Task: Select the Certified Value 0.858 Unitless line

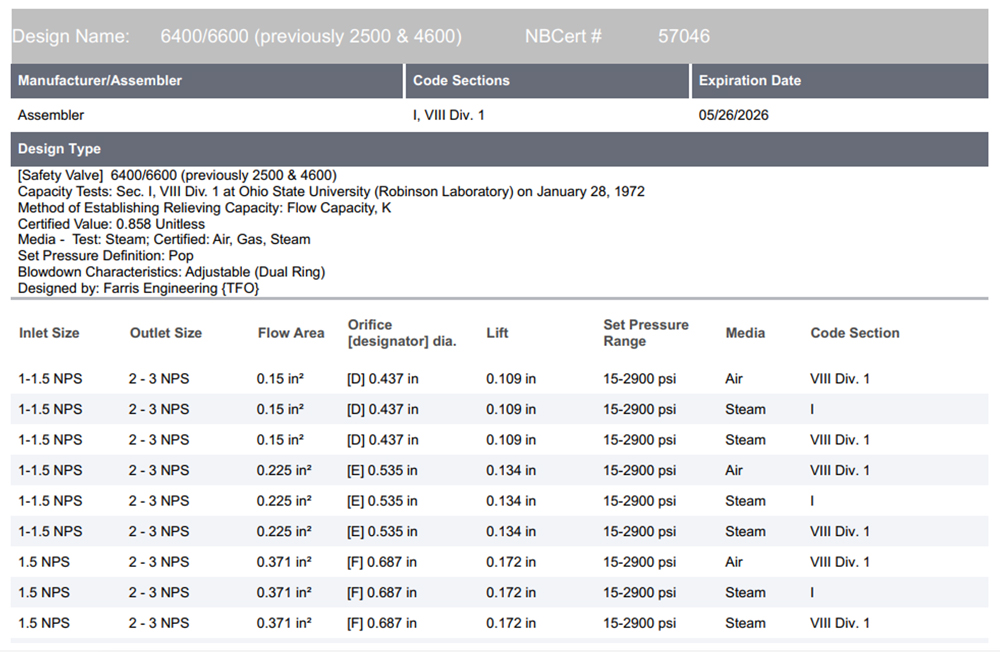Action: [x=111, y=224]
